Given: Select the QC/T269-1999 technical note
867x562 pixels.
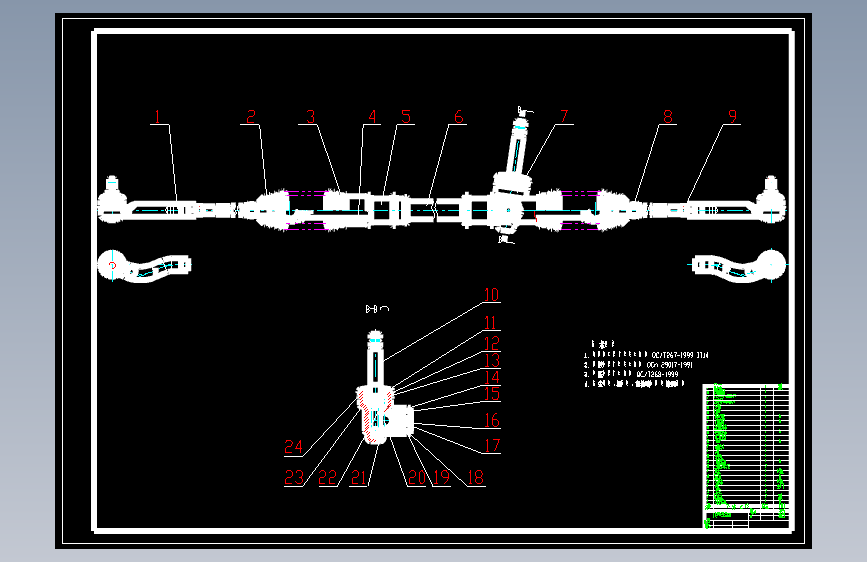Looking at the screenshot, I should [x=631, y=374].
